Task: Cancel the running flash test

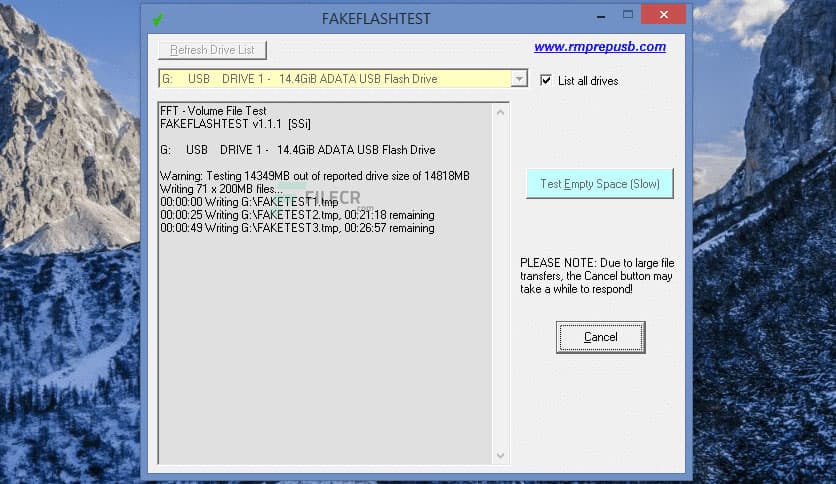Action: pyautogui.click(x=600, y=337)
